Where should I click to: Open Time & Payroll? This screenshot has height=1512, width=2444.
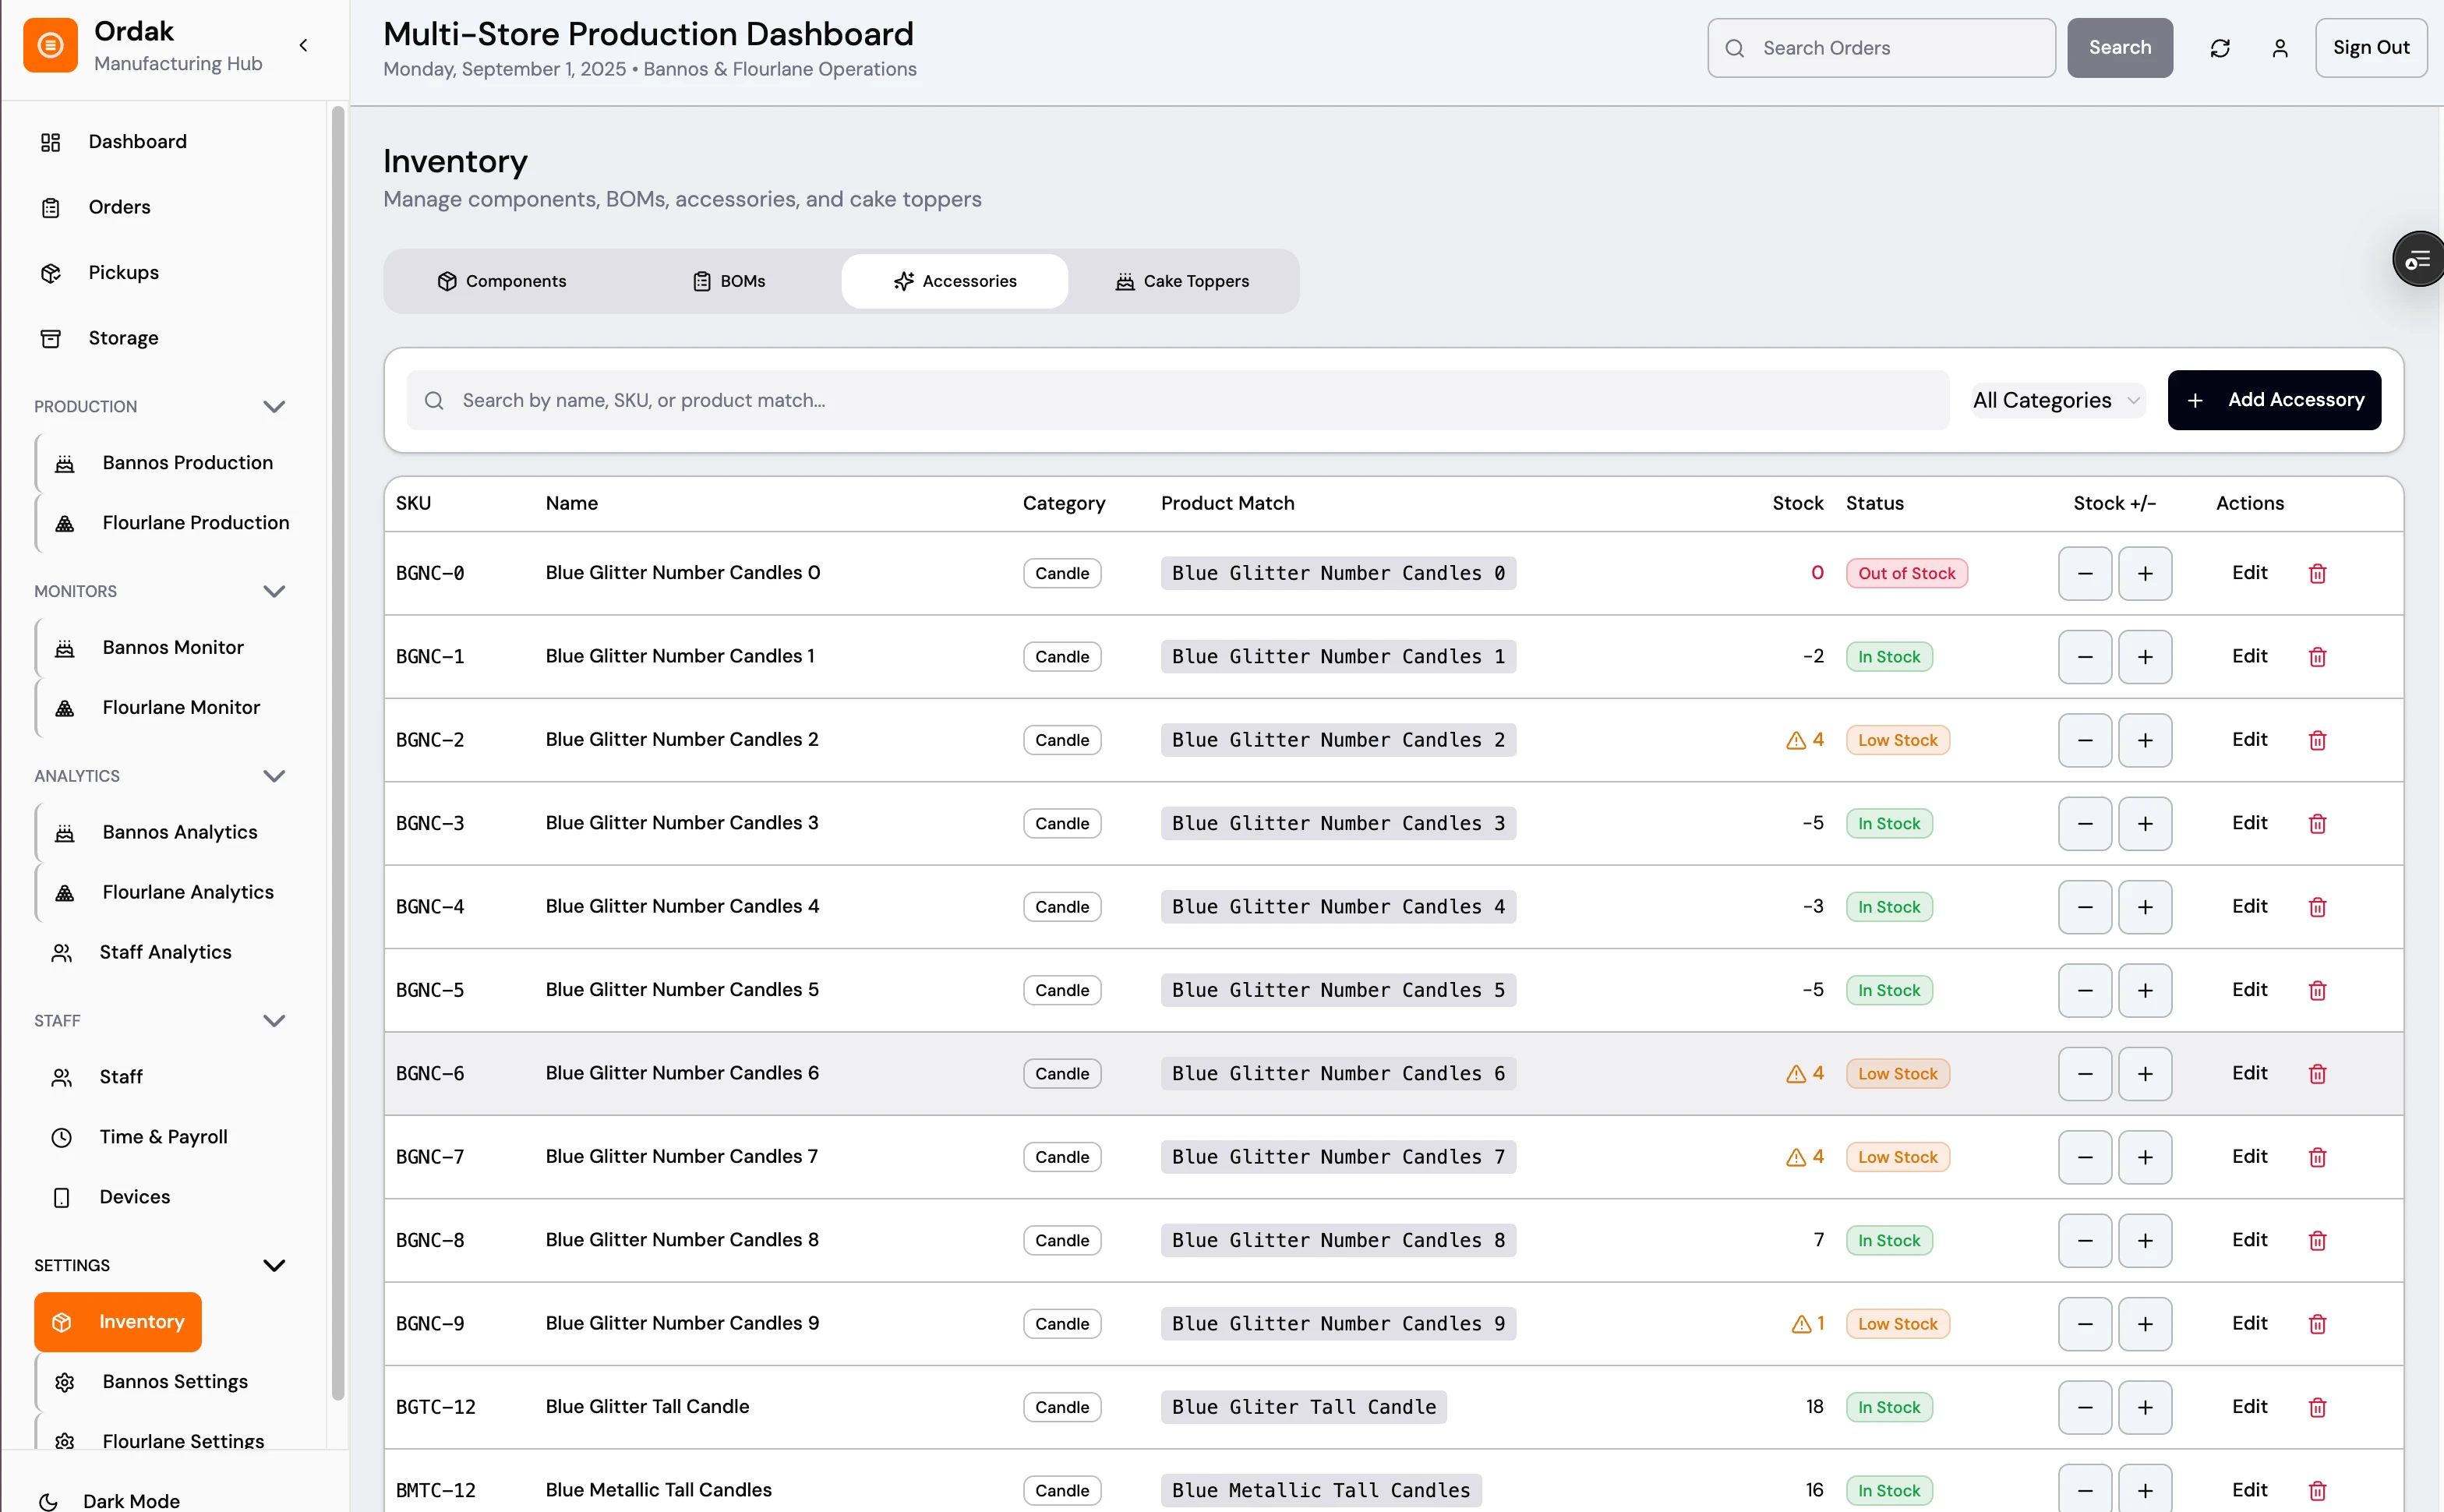coord(163,1137)
